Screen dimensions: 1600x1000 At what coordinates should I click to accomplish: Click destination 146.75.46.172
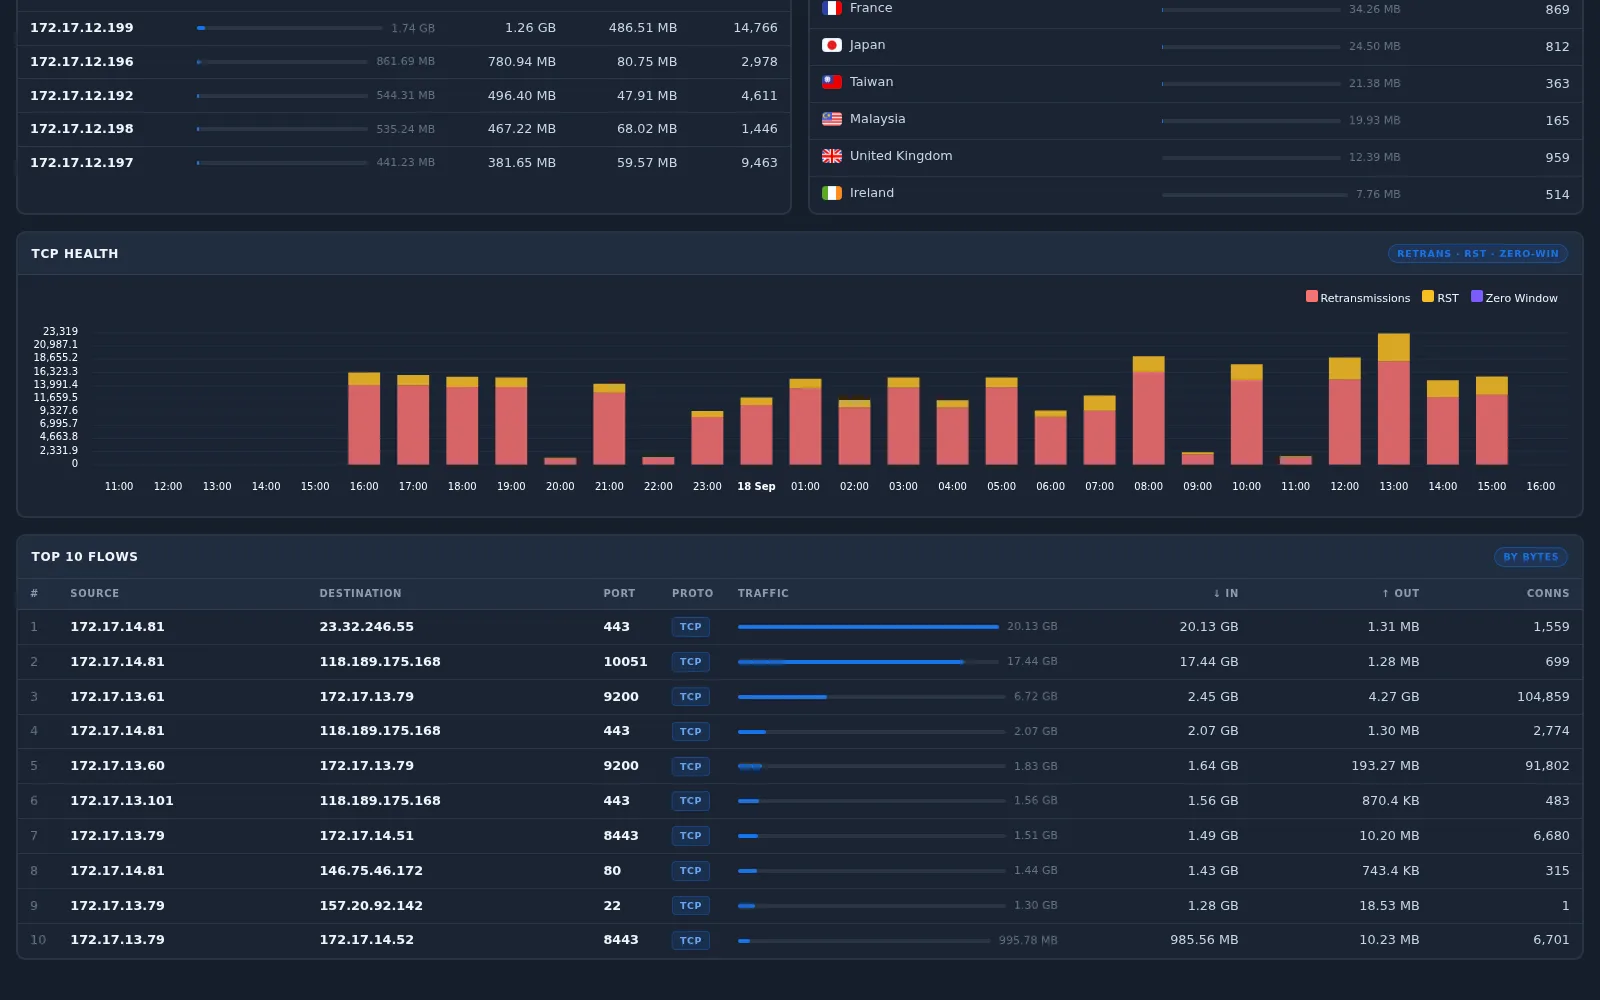click(x=371, y=871)
